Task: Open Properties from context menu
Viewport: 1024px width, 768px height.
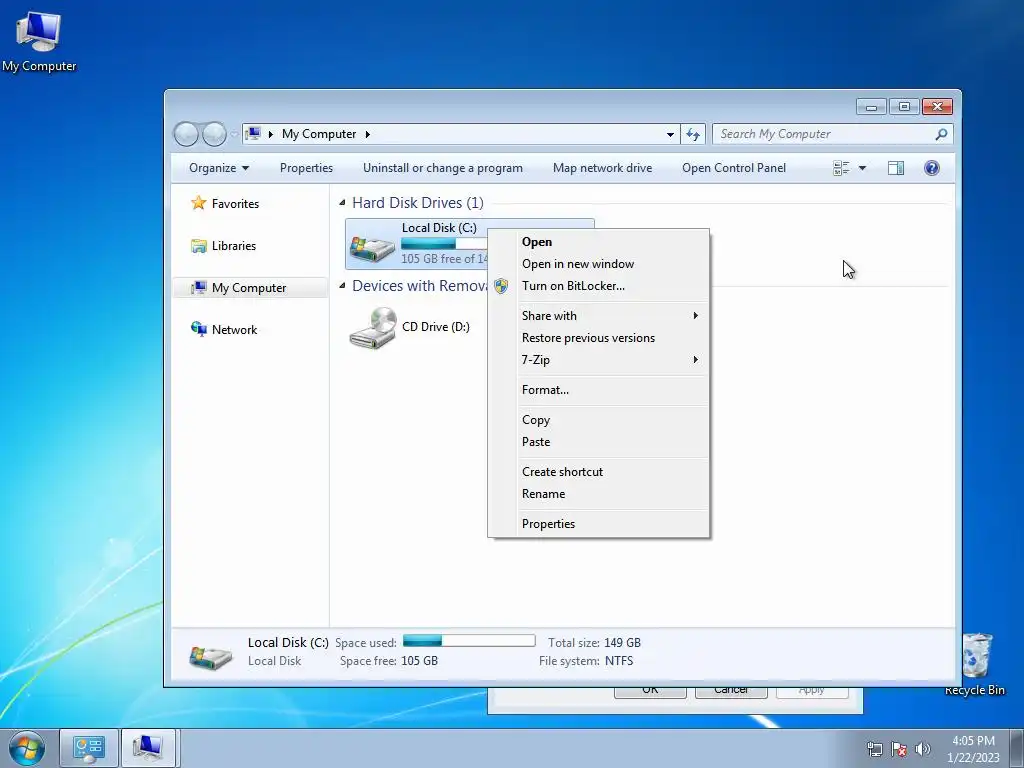Action: pos(549,524)
